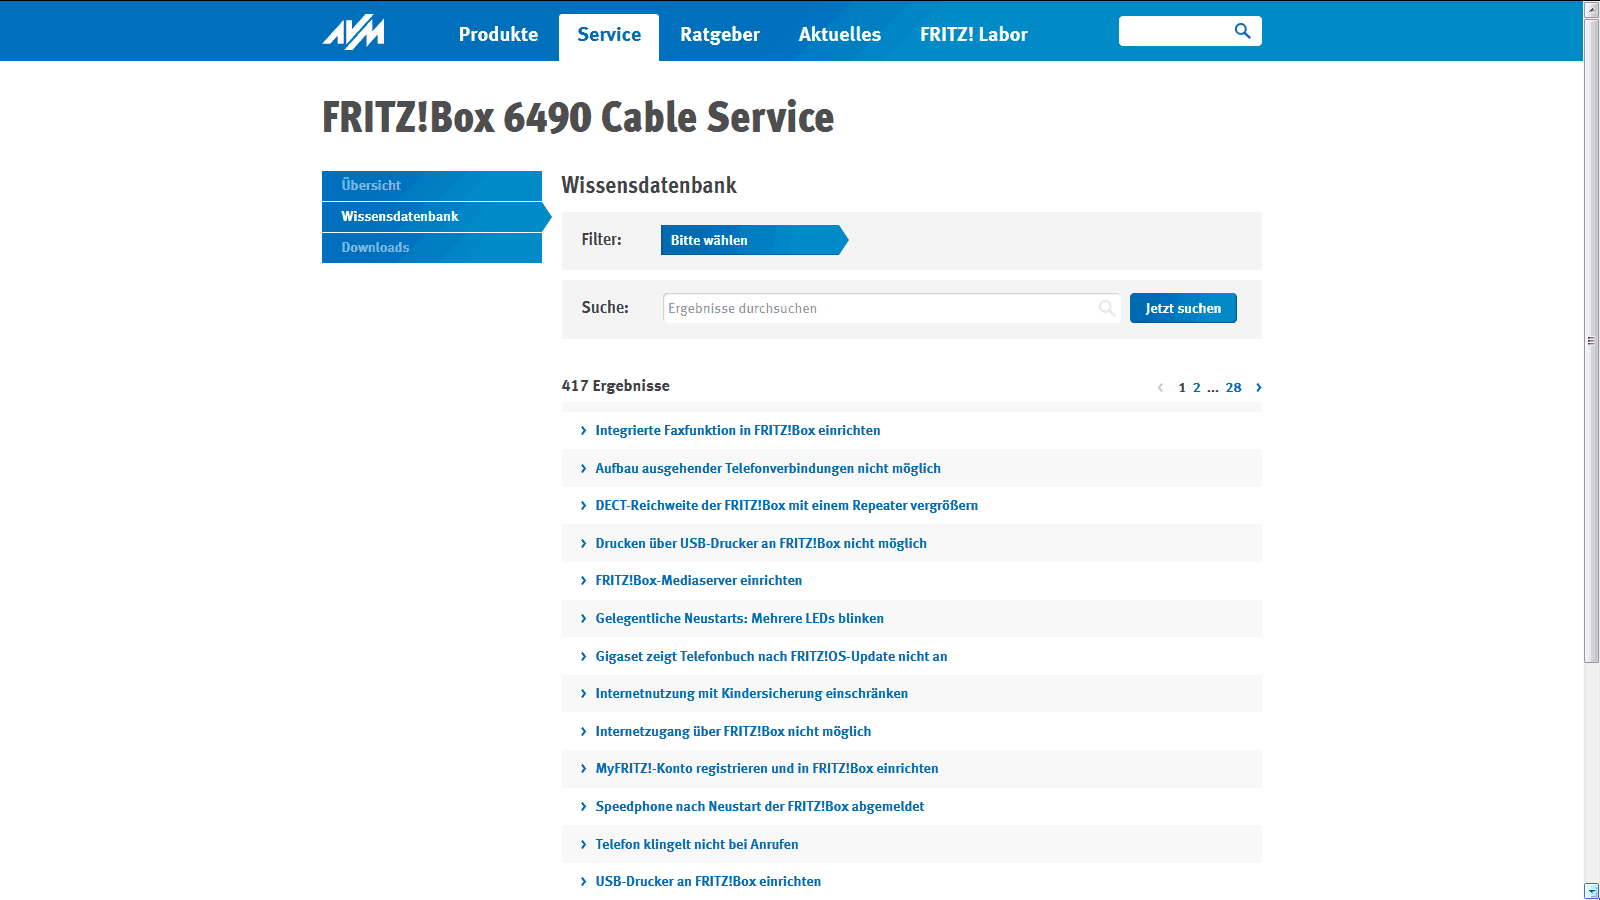Open Gelegentliche Neustarts: Mehrere LEDs blinken
1600x900 pixels.
[740, 619]
